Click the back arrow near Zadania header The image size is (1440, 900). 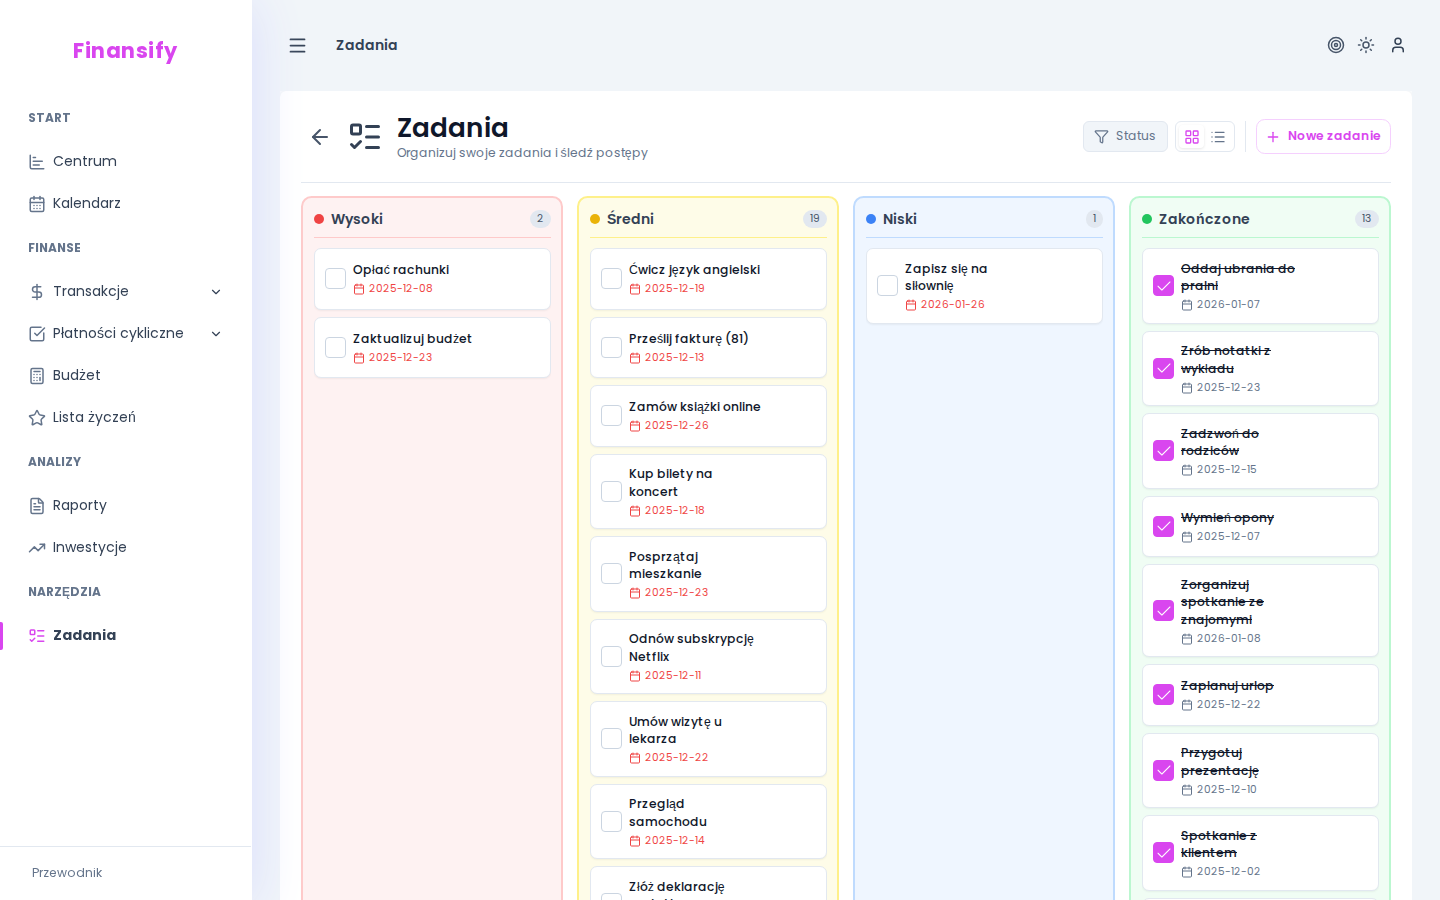coord(319,136)
